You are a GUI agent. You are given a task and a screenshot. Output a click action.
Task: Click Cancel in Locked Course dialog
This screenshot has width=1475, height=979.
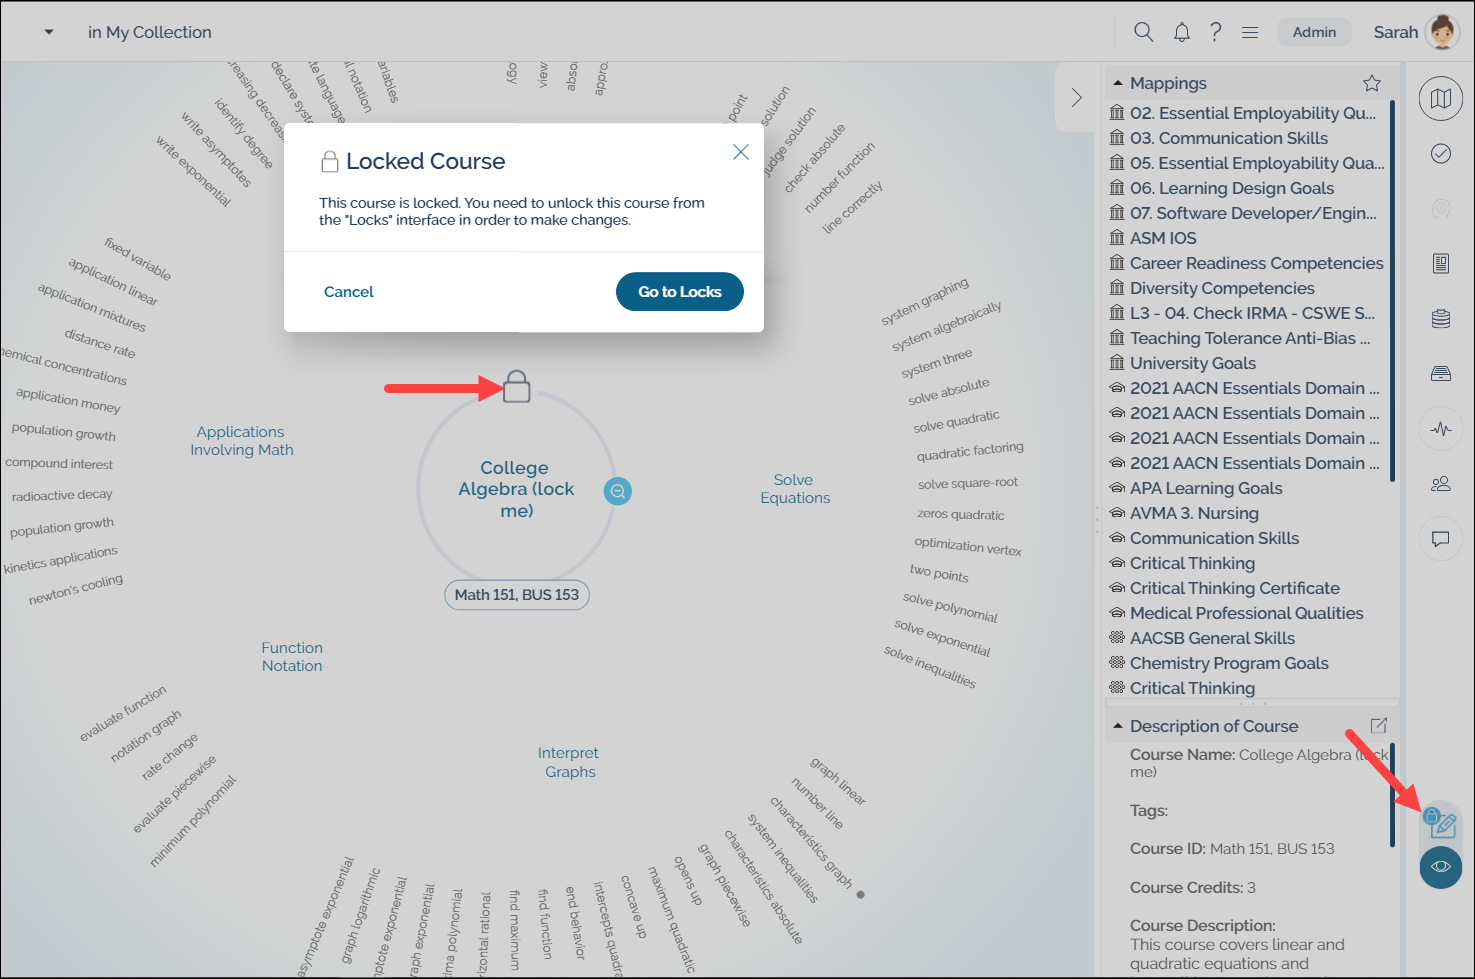click(x=348, y=291)
